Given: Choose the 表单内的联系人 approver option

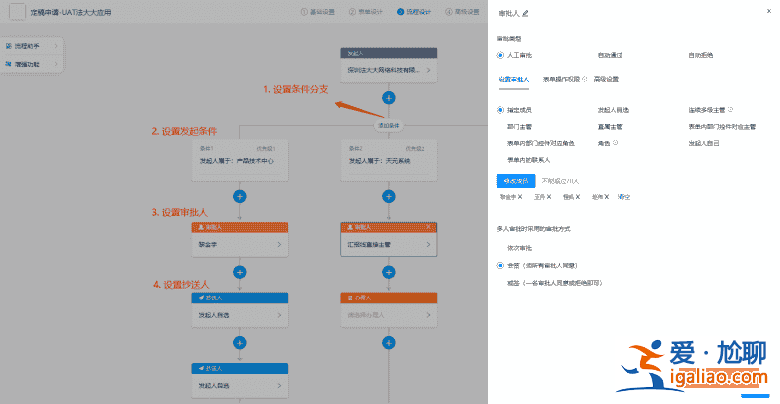Looking at the screenshot, I should click(x=528, y=160).
